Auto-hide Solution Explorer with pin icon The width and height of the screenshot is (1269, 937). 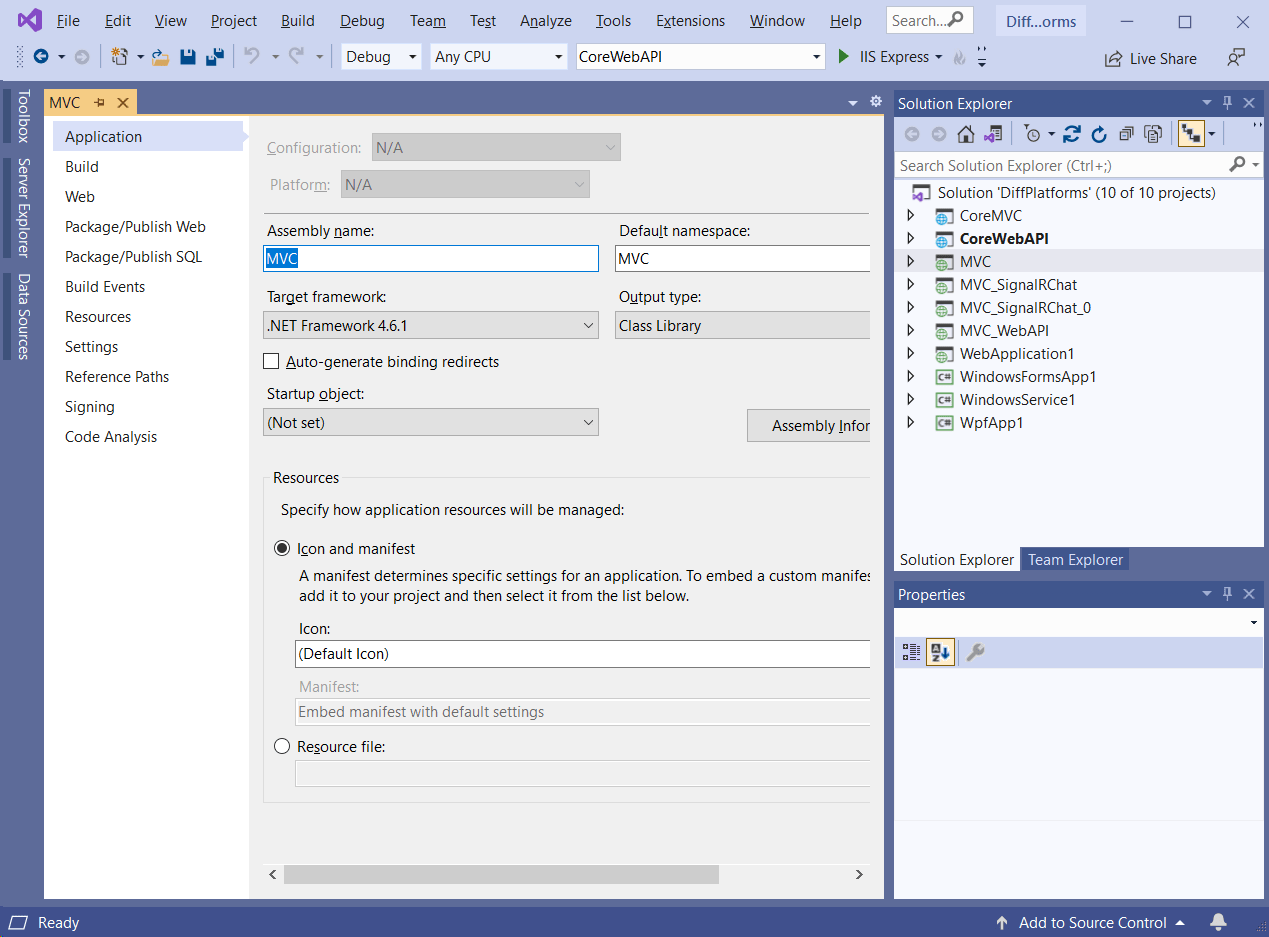(1228, 103)
